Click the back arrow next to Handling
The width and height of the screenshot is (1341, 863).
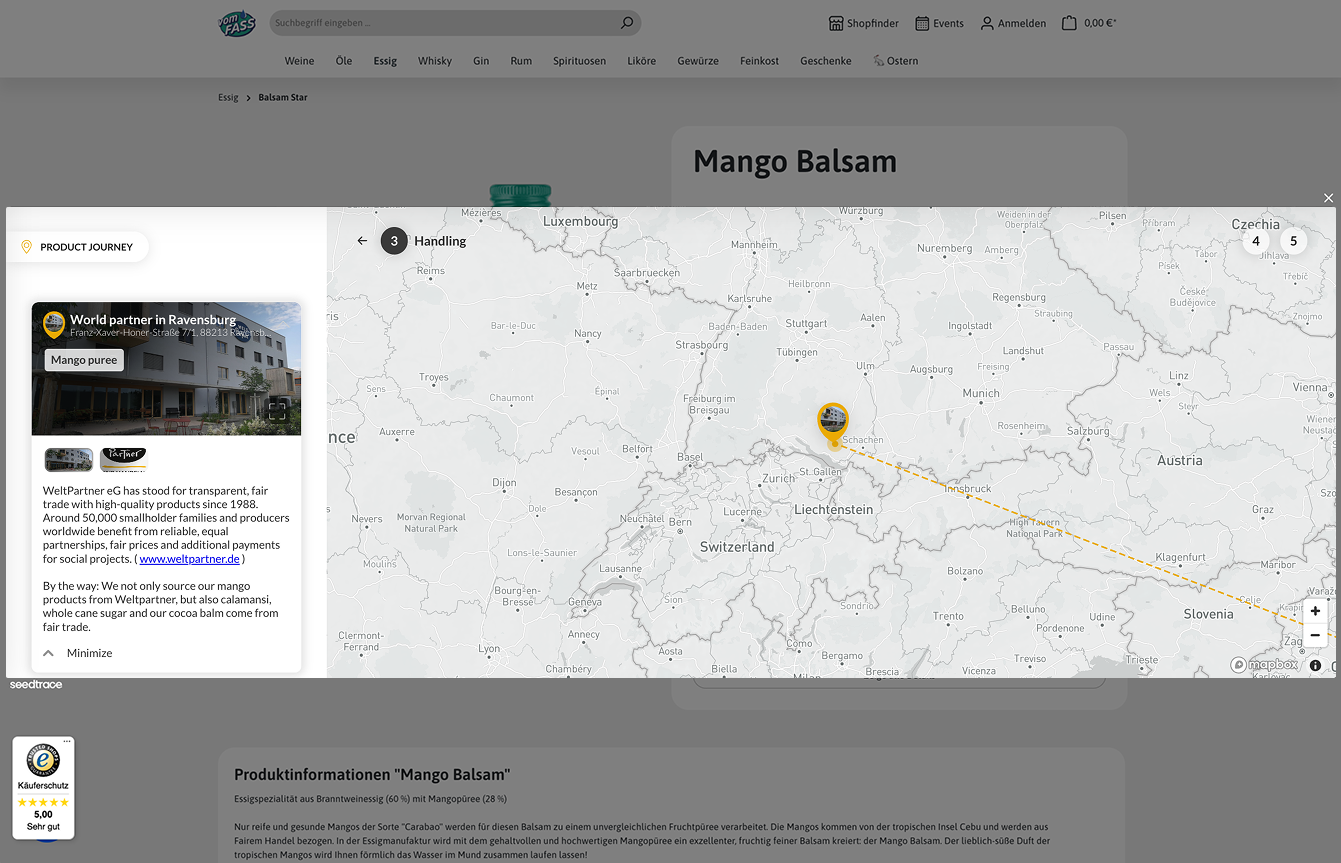[362, 241]
